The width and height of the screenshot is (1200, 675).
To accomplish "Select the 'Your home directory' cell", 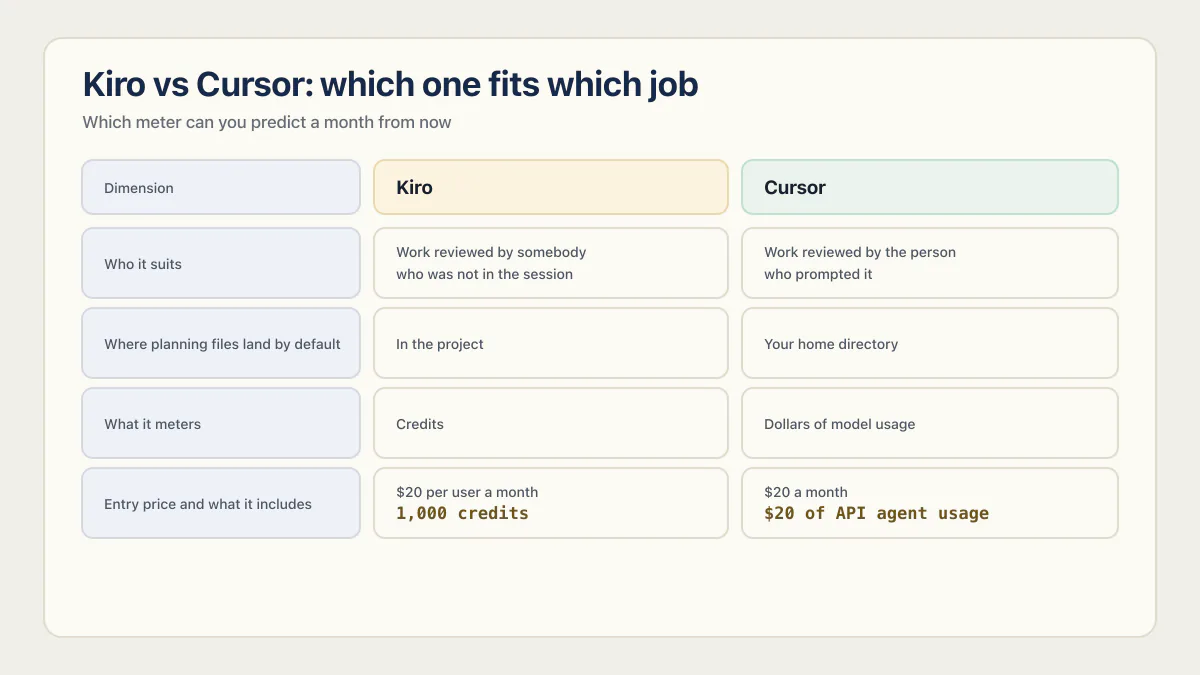I will point(930,343).
